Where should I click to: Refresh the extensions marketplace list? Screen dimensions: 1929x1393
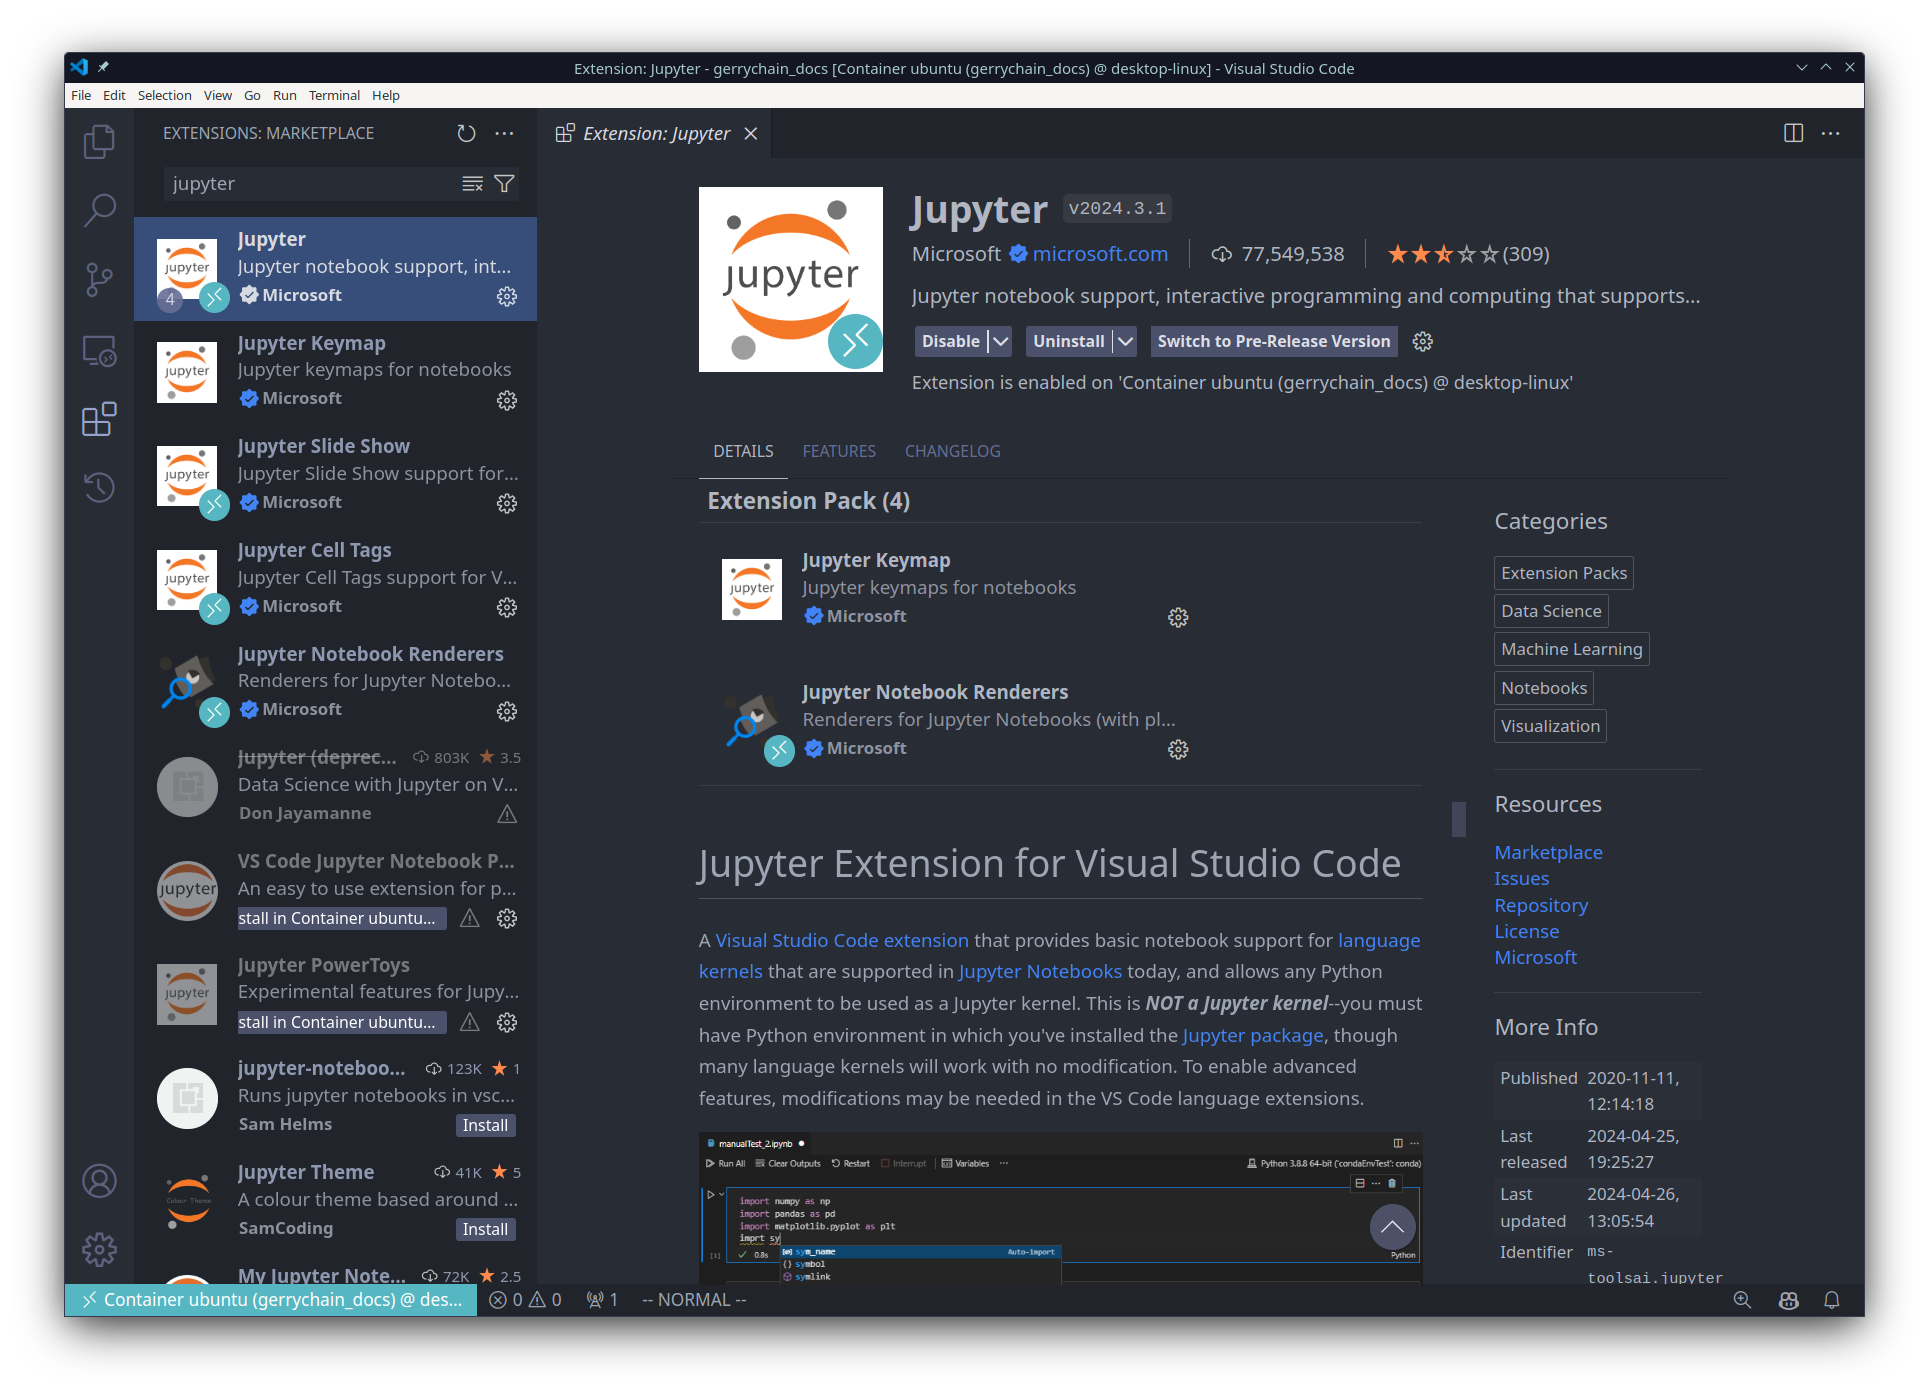[x=465, y=132]
